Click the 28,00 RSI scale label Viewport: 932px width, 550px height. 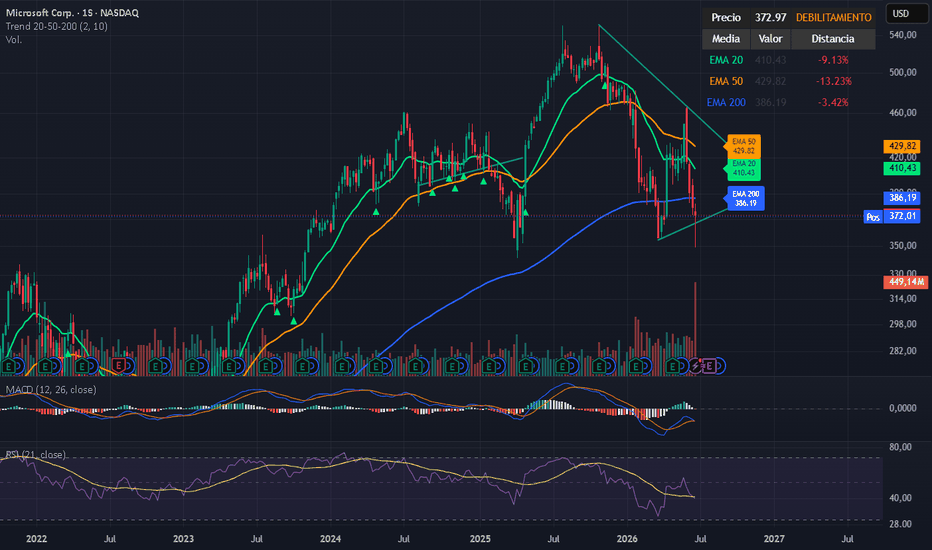900,524
